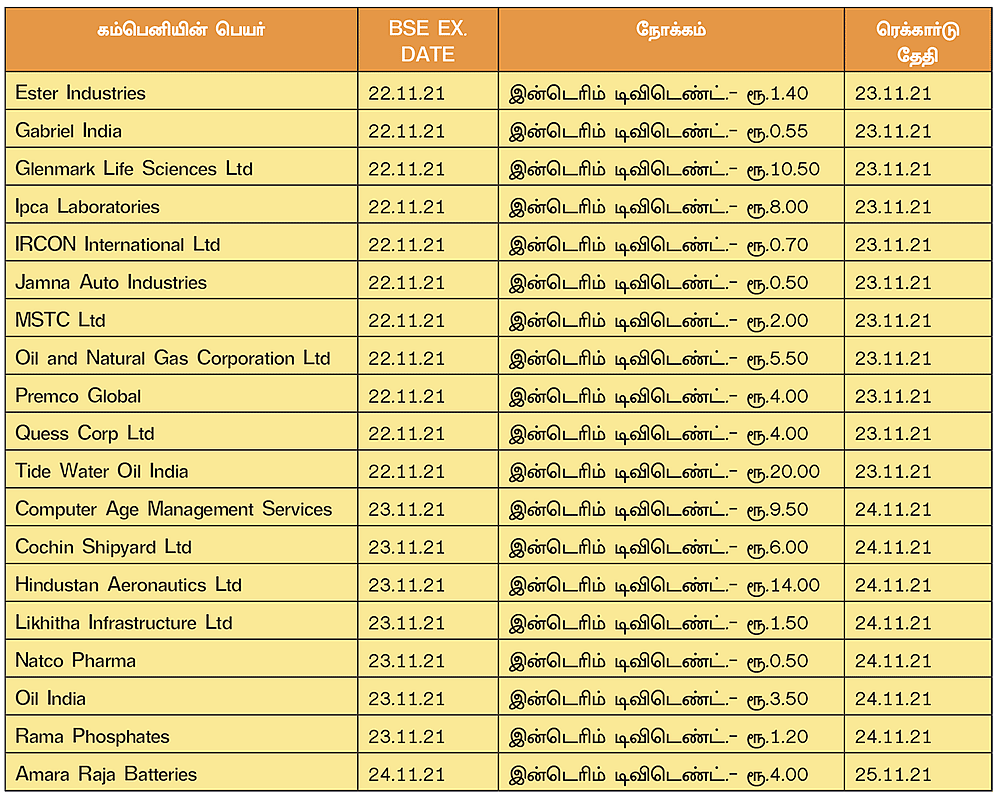Select 'Oil and Natural Gas Corporation Ltd'
The width and height of the screenshot is (1000, 799).
pos(173,358)
